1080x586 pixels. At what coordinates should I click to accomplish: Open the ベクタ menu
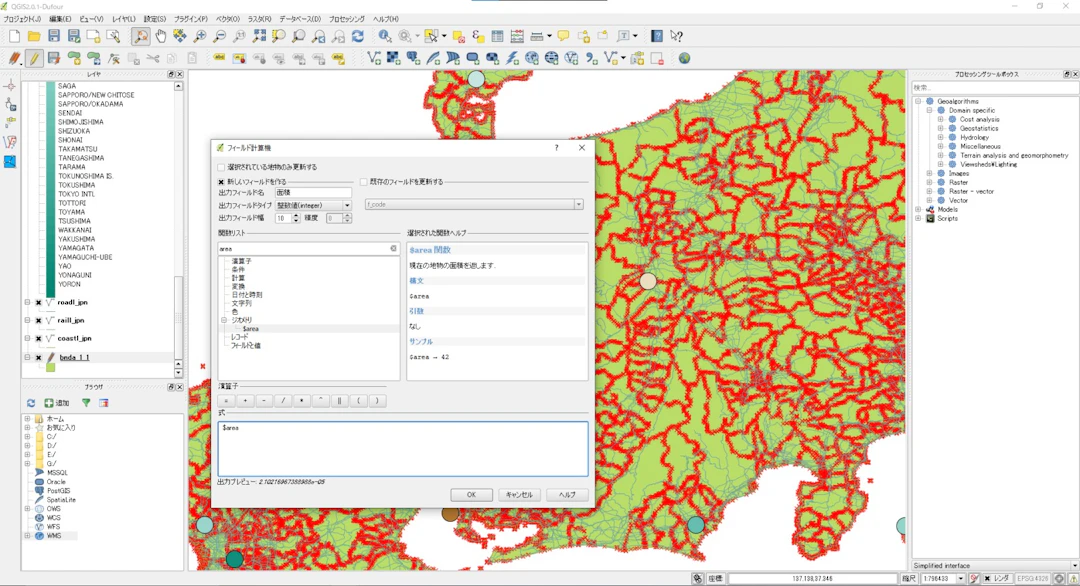[228, 19]
